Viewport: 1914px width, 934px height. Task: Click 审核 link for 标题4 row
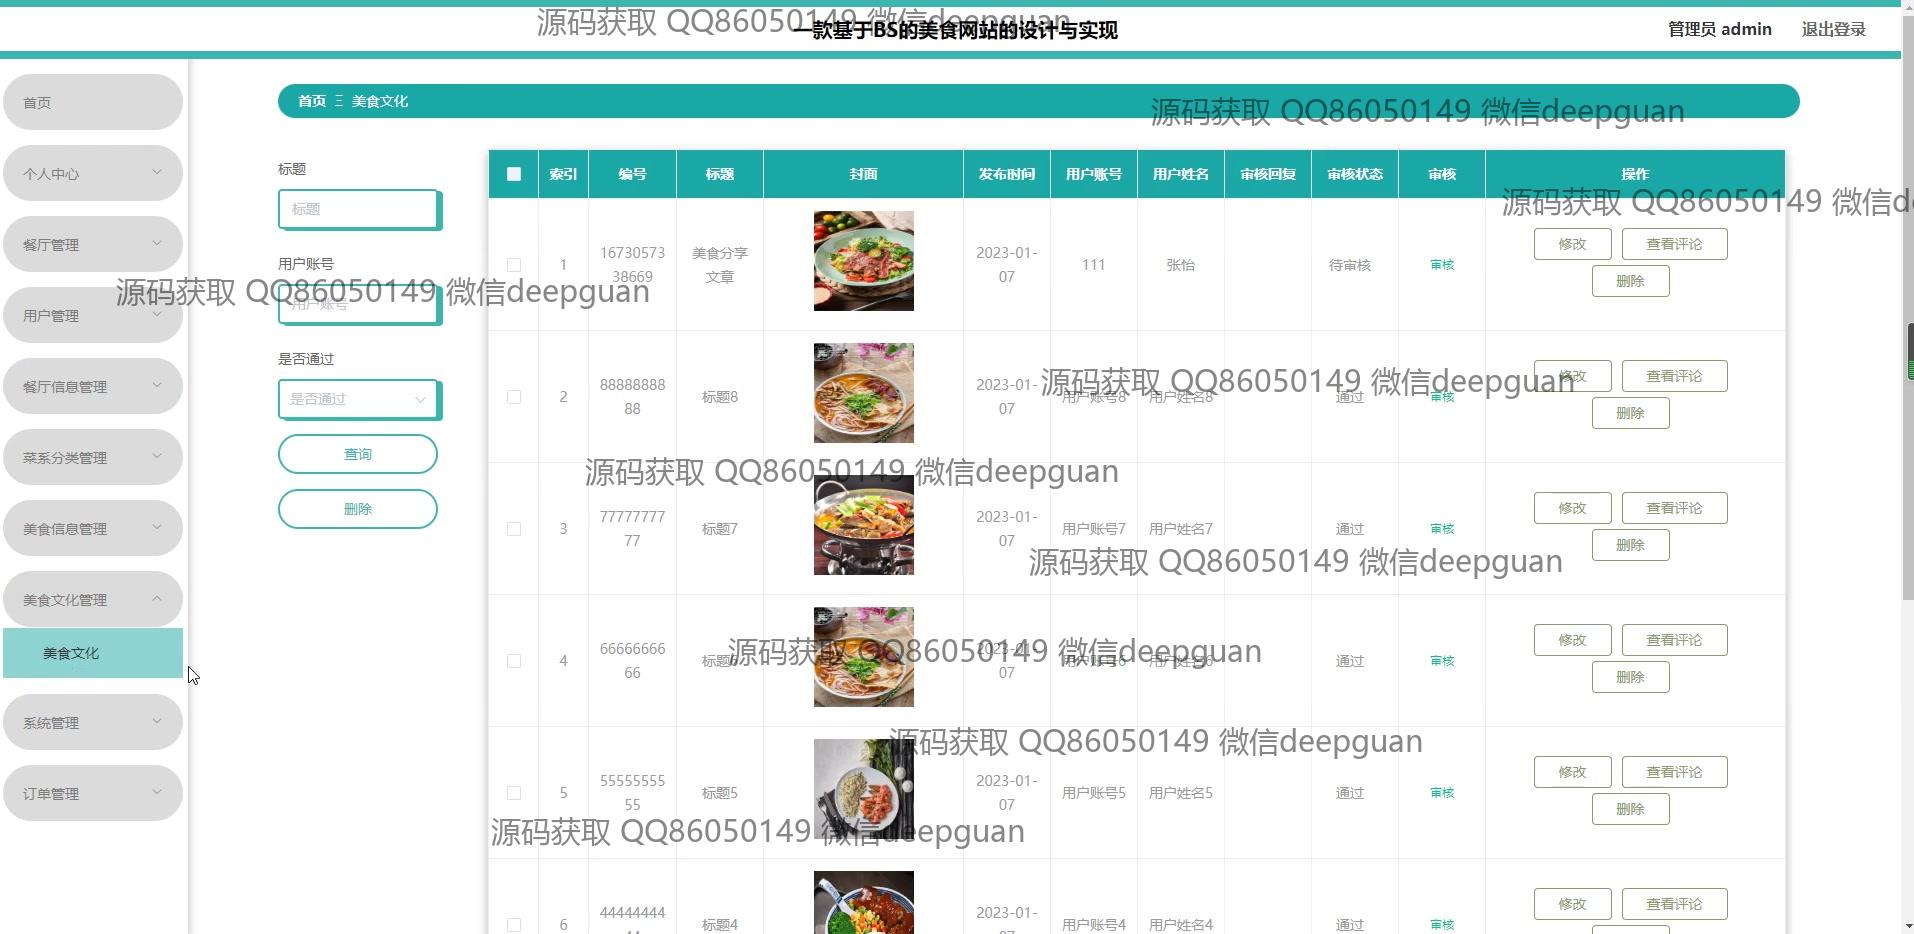pos(1442,925)
